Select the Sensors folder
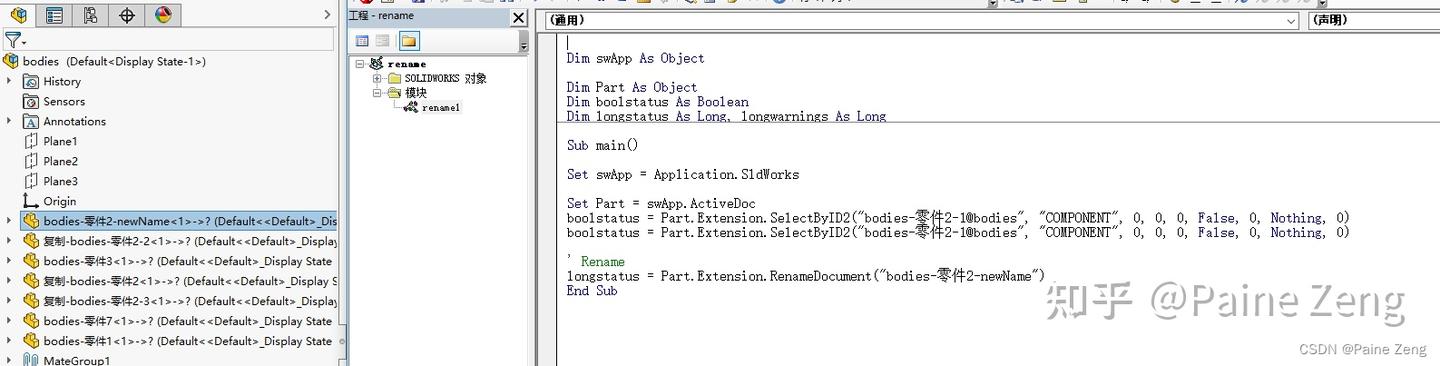 pyautogui.click(x=54, y=101)
